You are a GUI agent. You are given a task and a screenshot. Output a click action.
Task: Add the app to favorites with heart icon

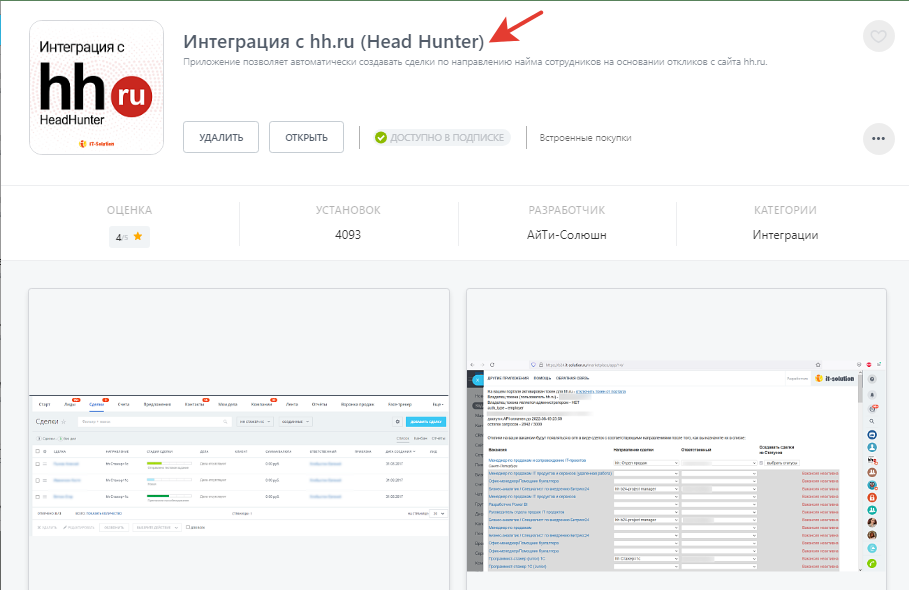(x=878, y=37)
